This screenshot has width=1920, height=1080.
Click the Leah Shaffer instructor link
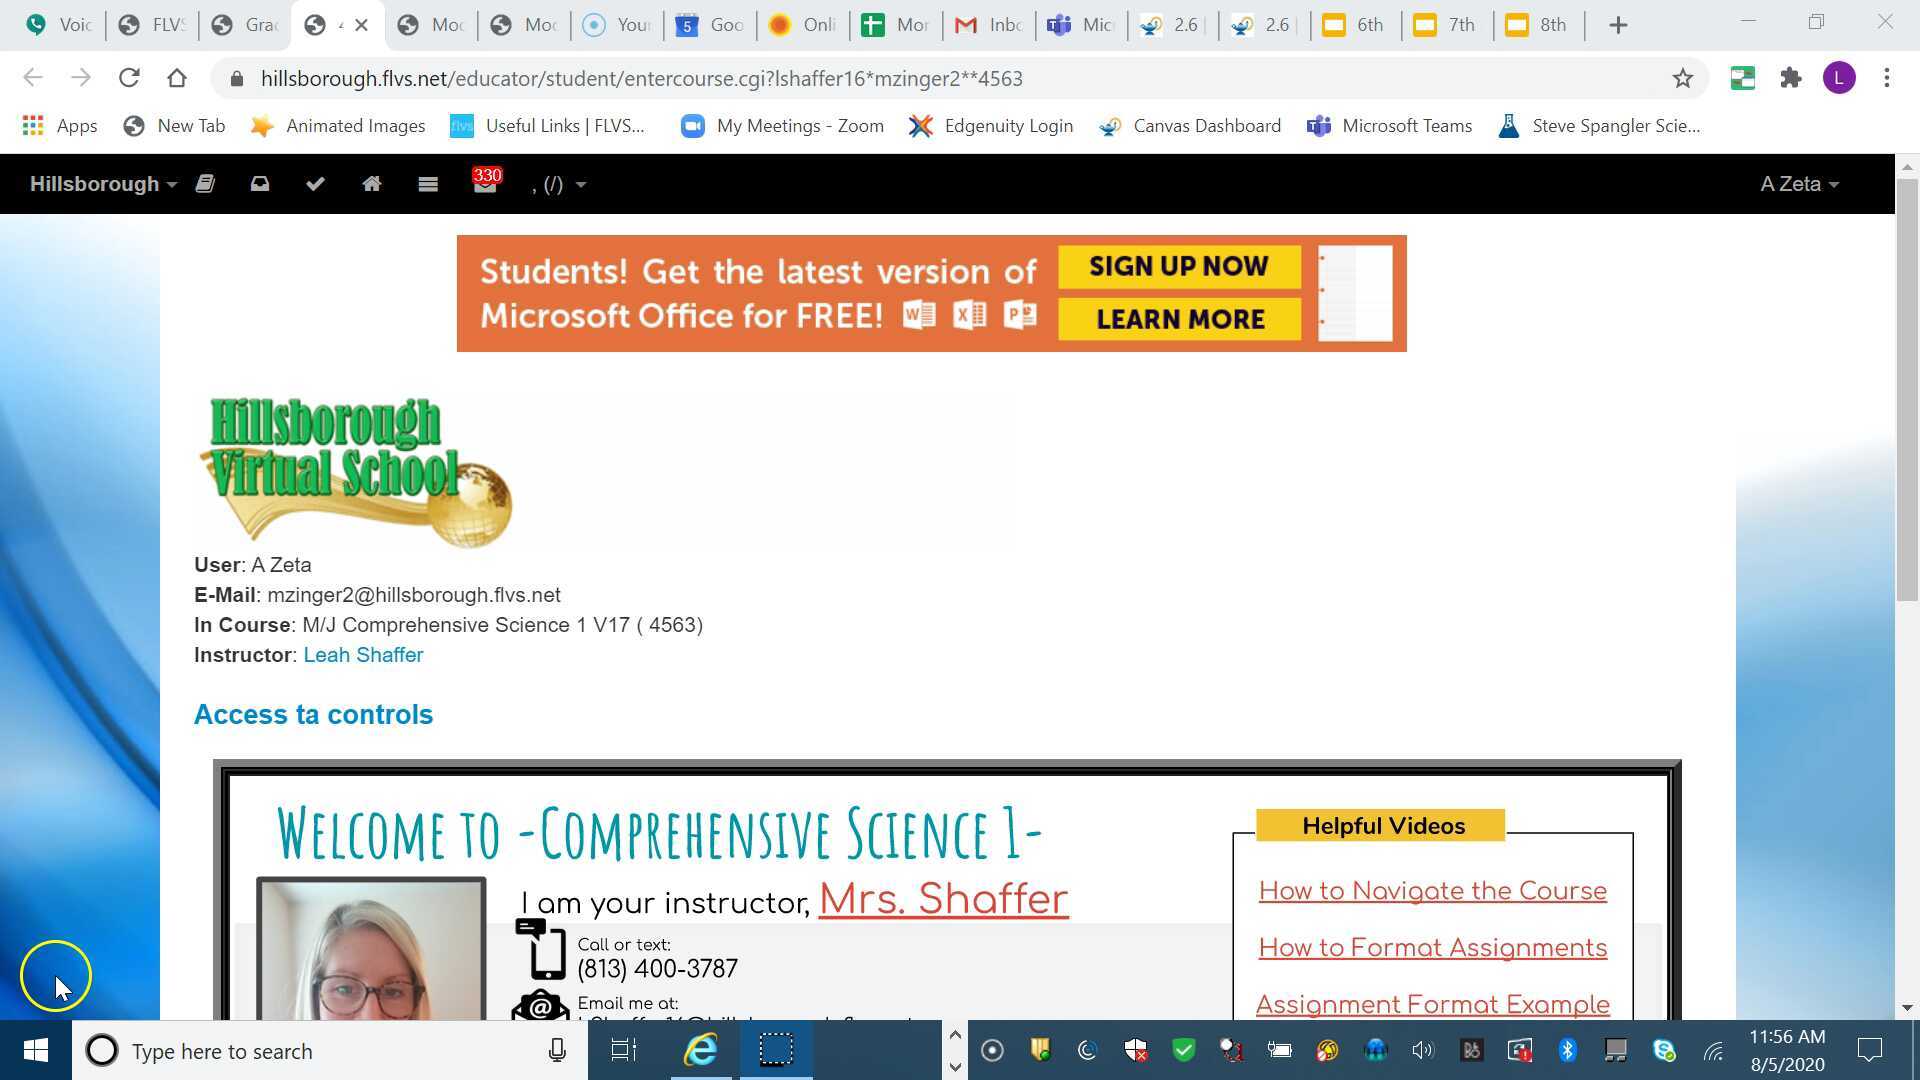click(363, 655)
